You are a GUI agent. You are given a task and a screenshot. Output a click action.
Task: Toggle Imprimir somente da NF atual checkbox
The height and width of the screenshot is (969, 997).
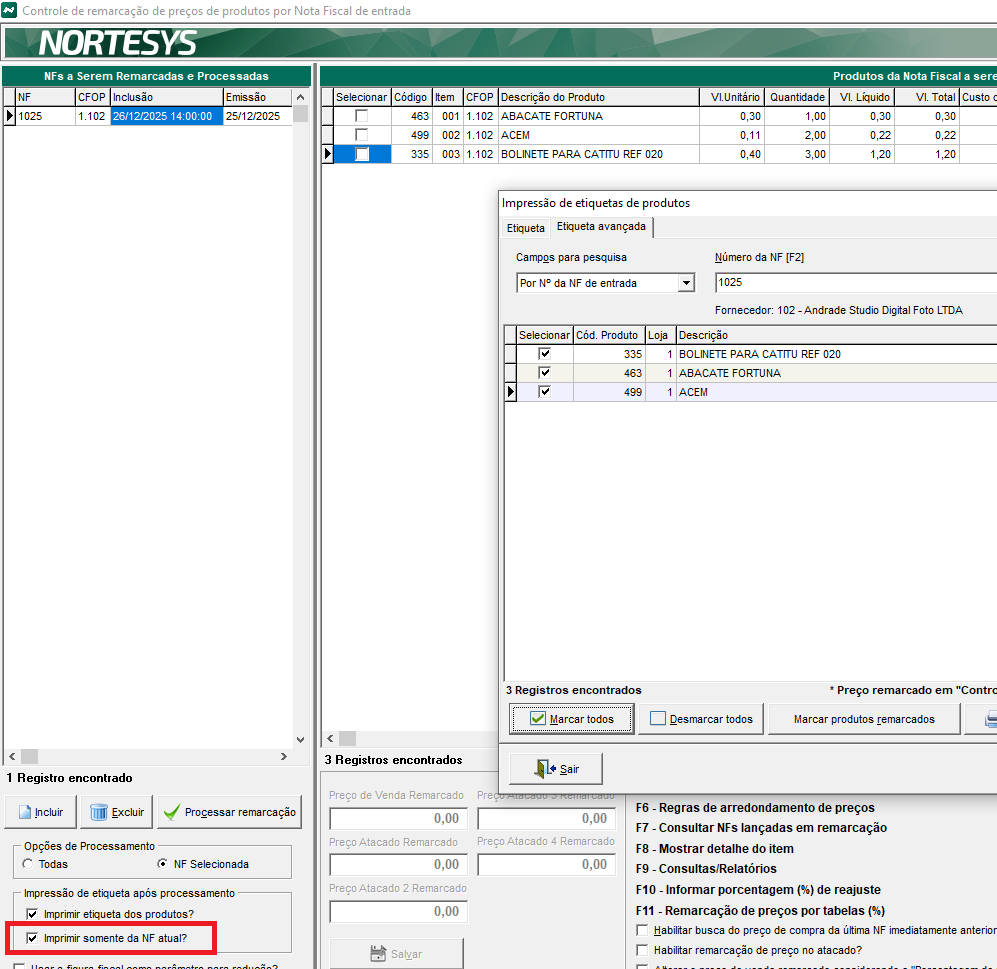point(32,939)
